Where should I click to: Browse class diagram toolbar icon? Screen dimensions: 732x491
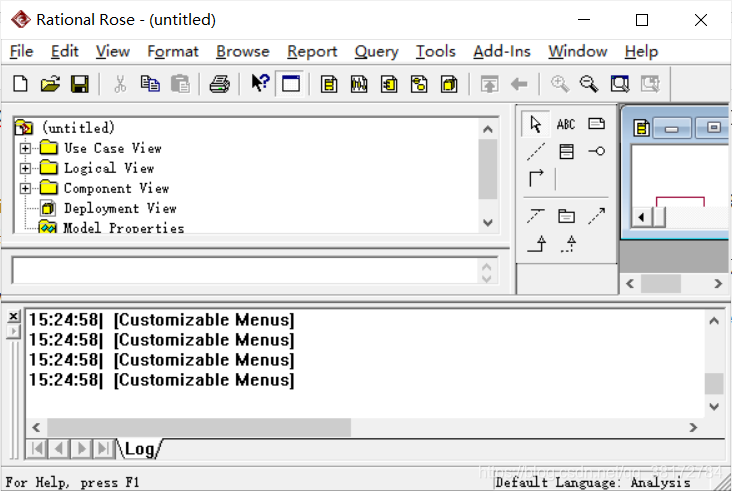(329, 84)
